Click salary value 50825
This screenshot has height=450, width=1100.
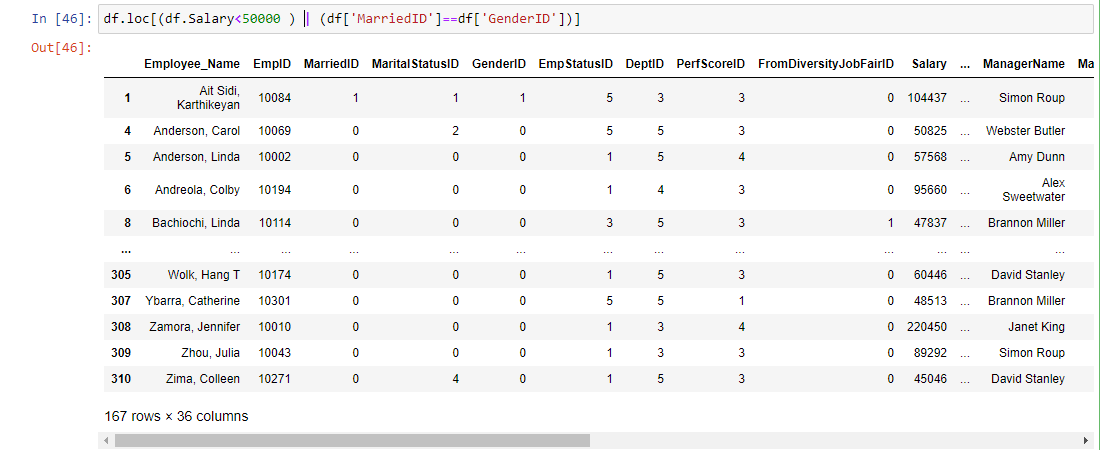pos(930,131)
